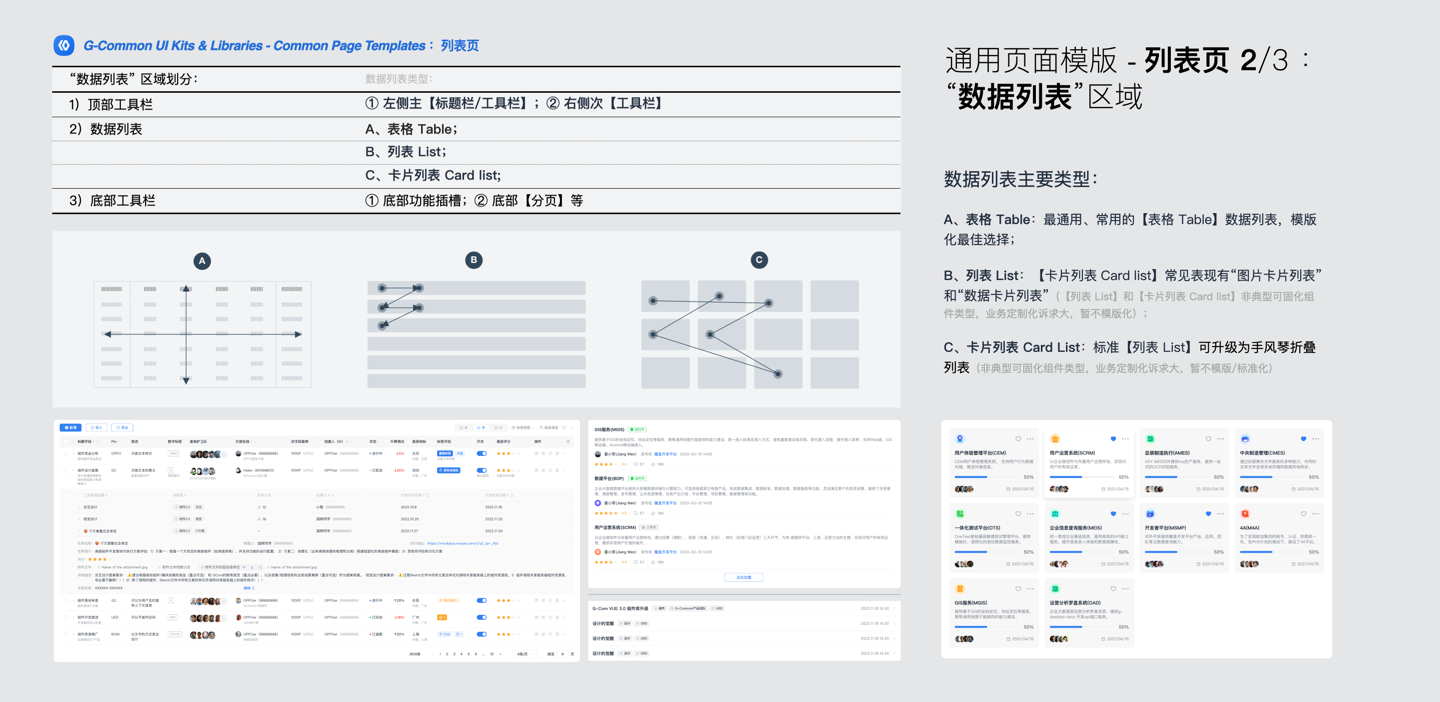Toggle switch in the OPPO table row
The image size is (1440, 702).
(481, 453)
